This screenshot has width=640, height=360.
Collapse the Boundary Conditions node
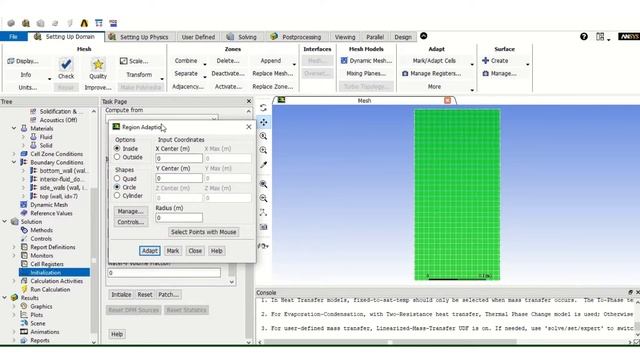tap(14, 162)
